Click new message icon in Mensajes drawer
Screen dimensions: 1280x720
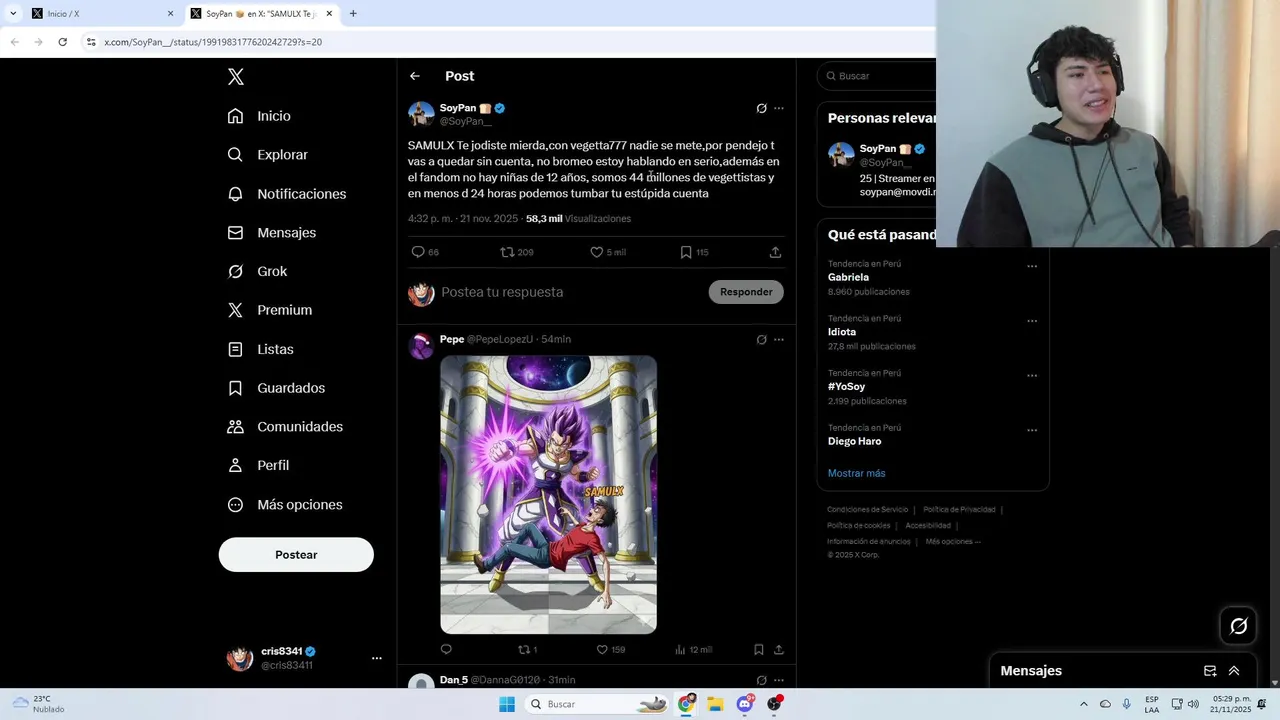click(1210, 671)
